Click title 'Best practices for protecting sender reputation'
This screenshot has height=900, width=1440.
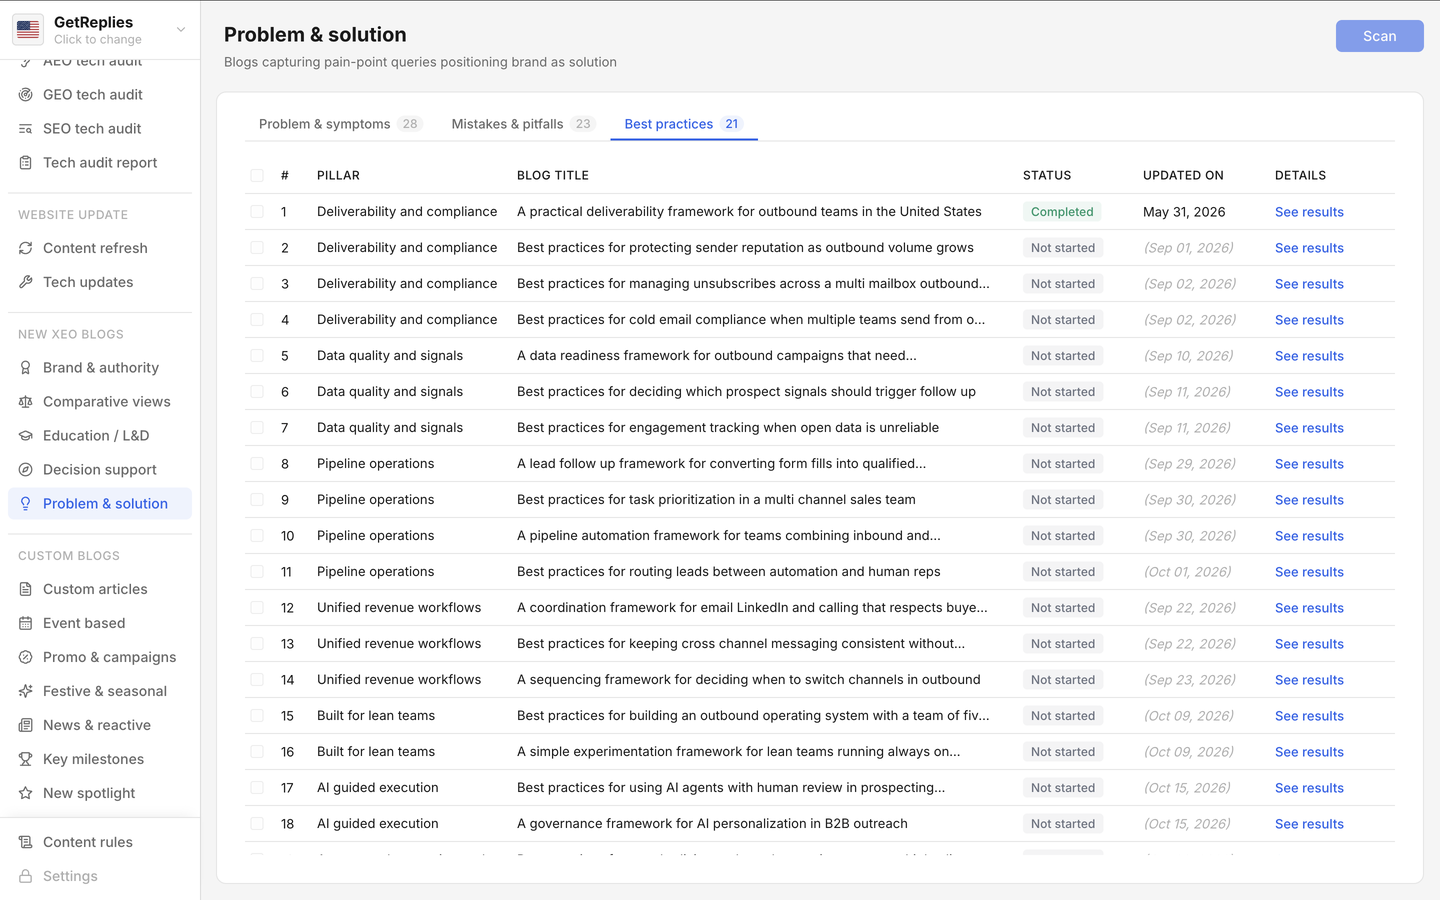coord(745,248)
